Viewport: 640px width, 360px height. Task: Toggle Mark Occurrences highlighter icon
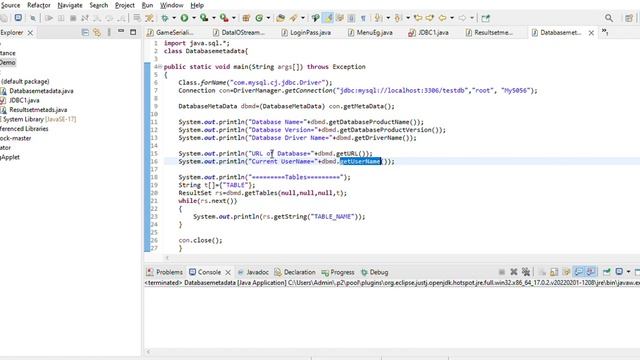[x=328, y=18]
